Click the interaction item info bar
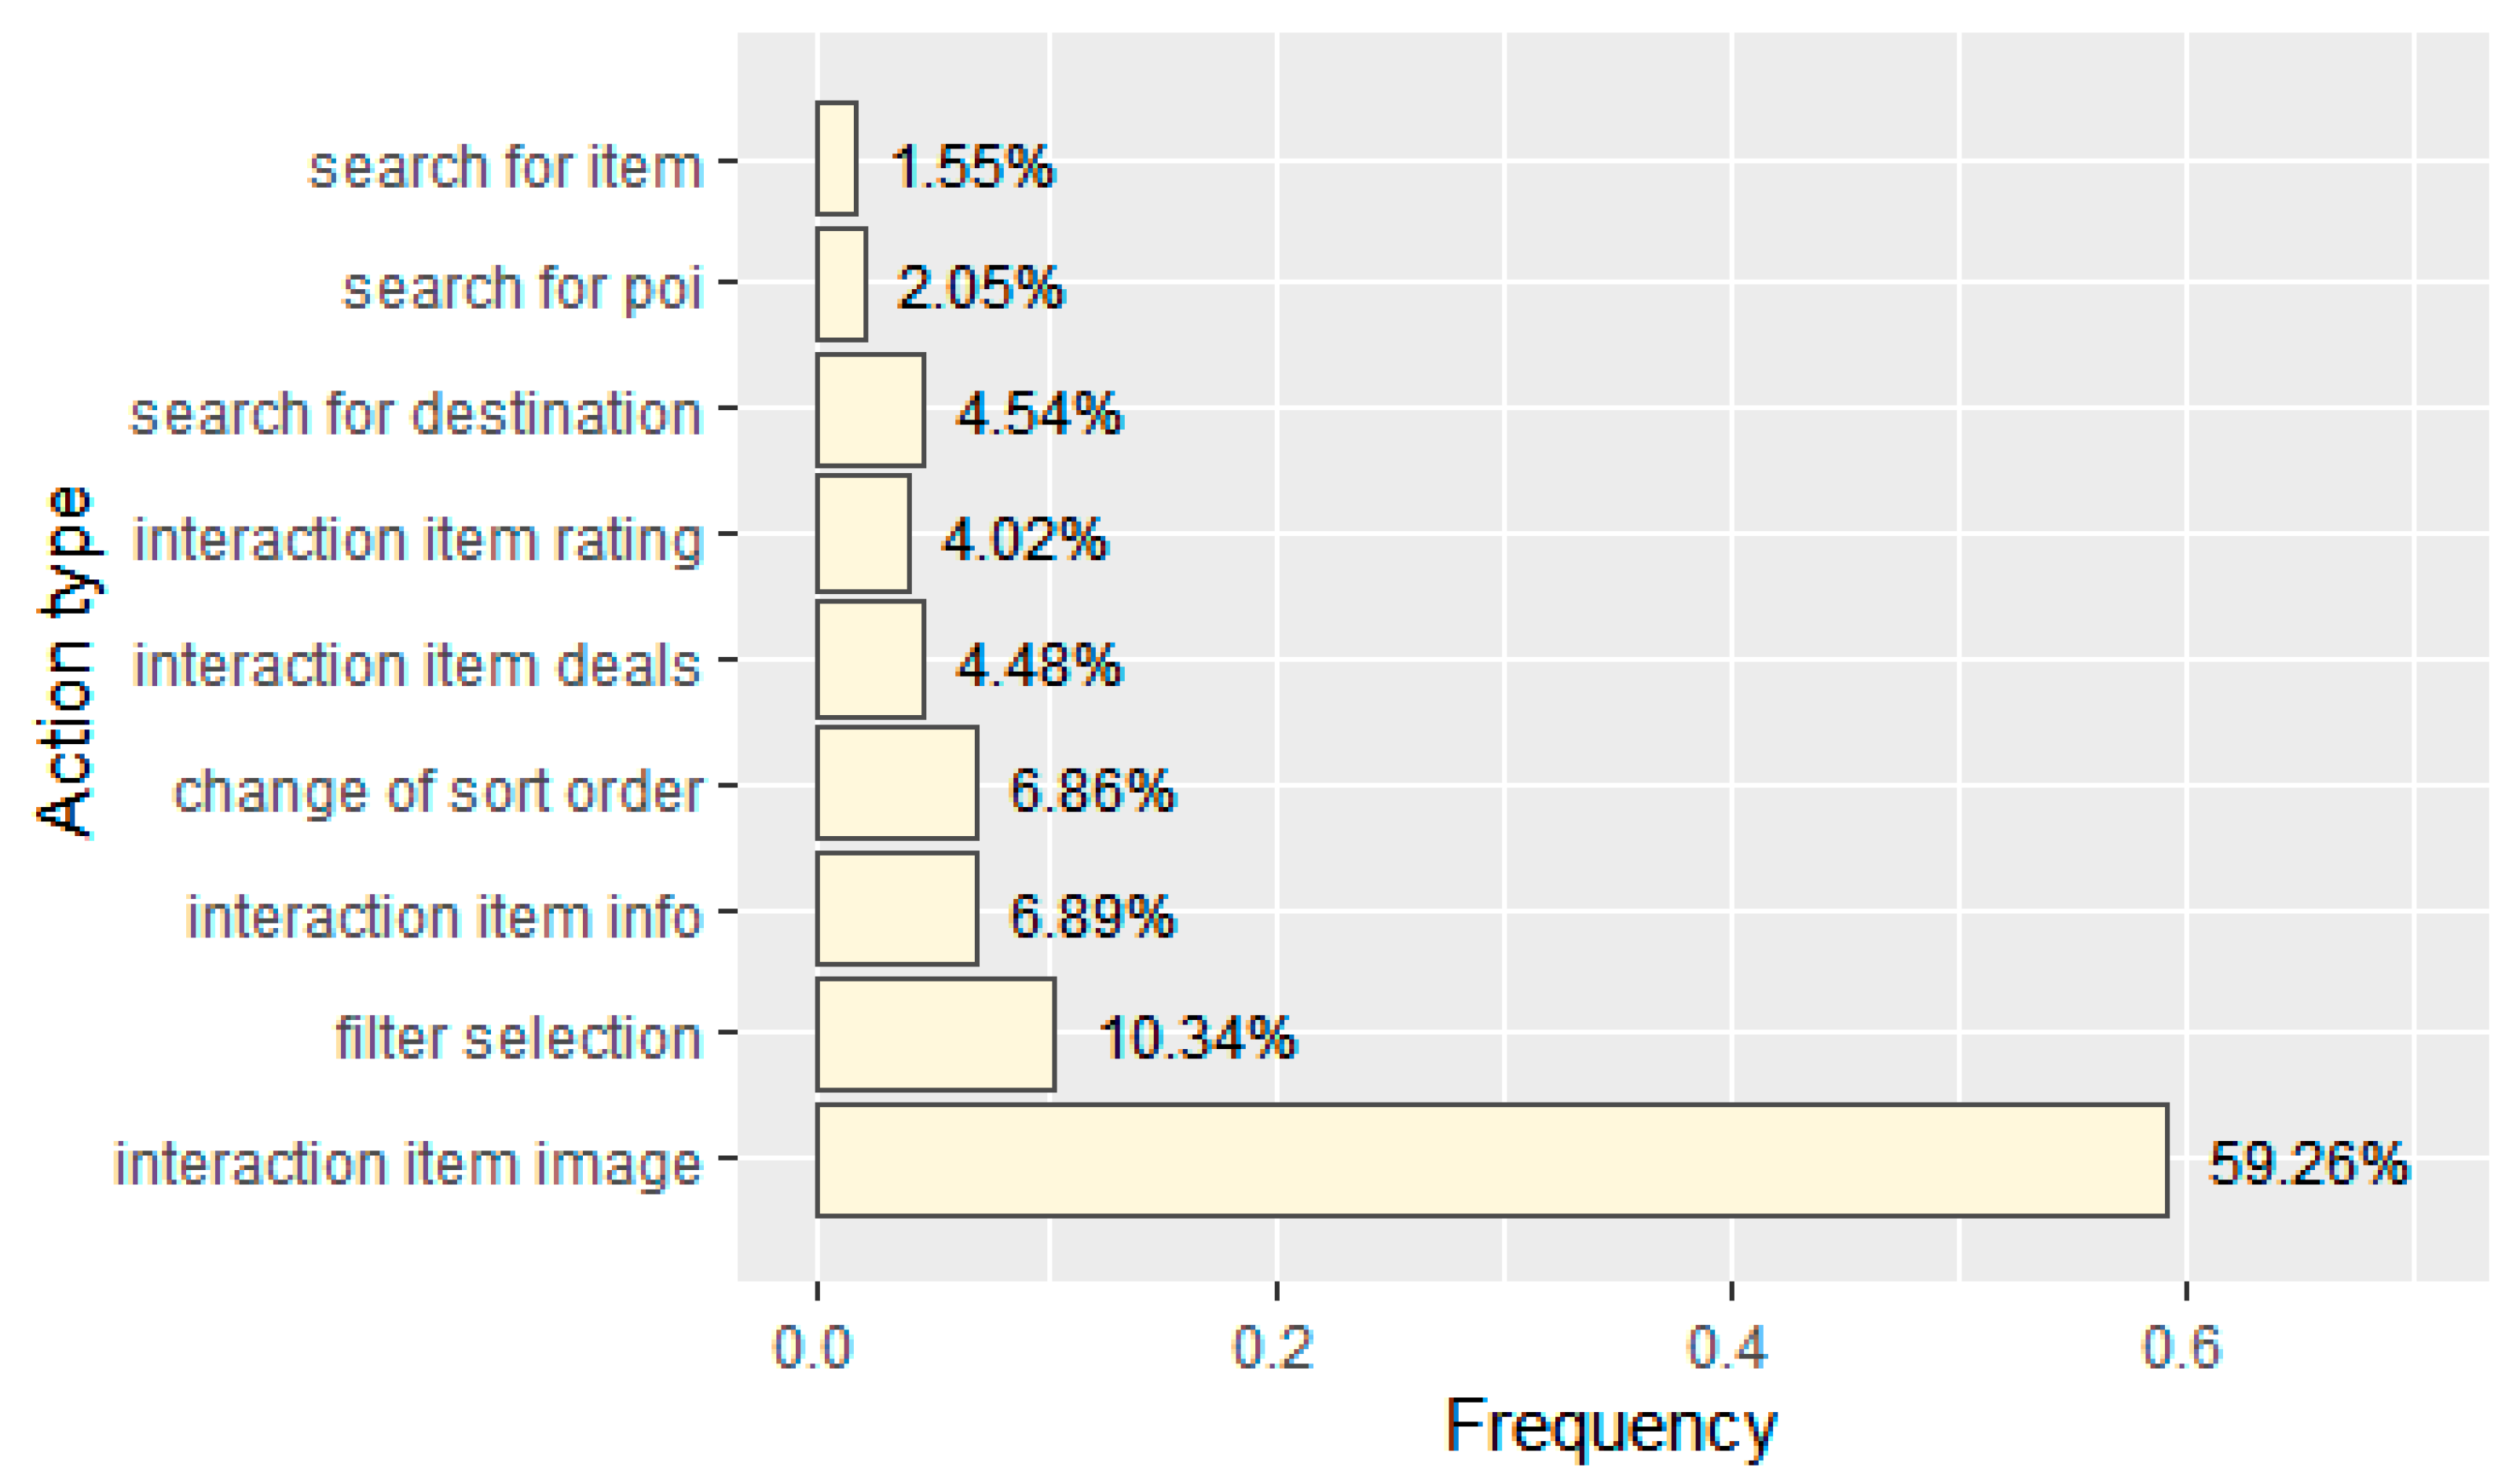This screenshot has width=2520, height=1482. pyautogui.click(x=896, y=908)
